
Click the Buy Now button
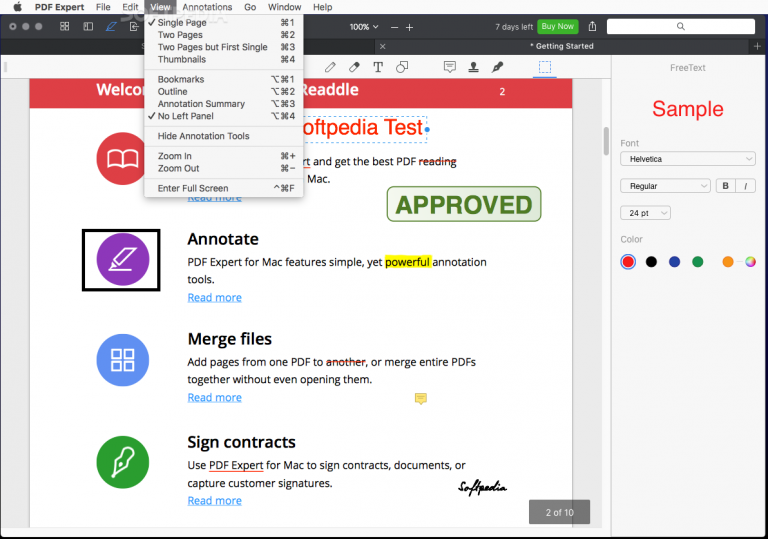click(x=557, y=26)
